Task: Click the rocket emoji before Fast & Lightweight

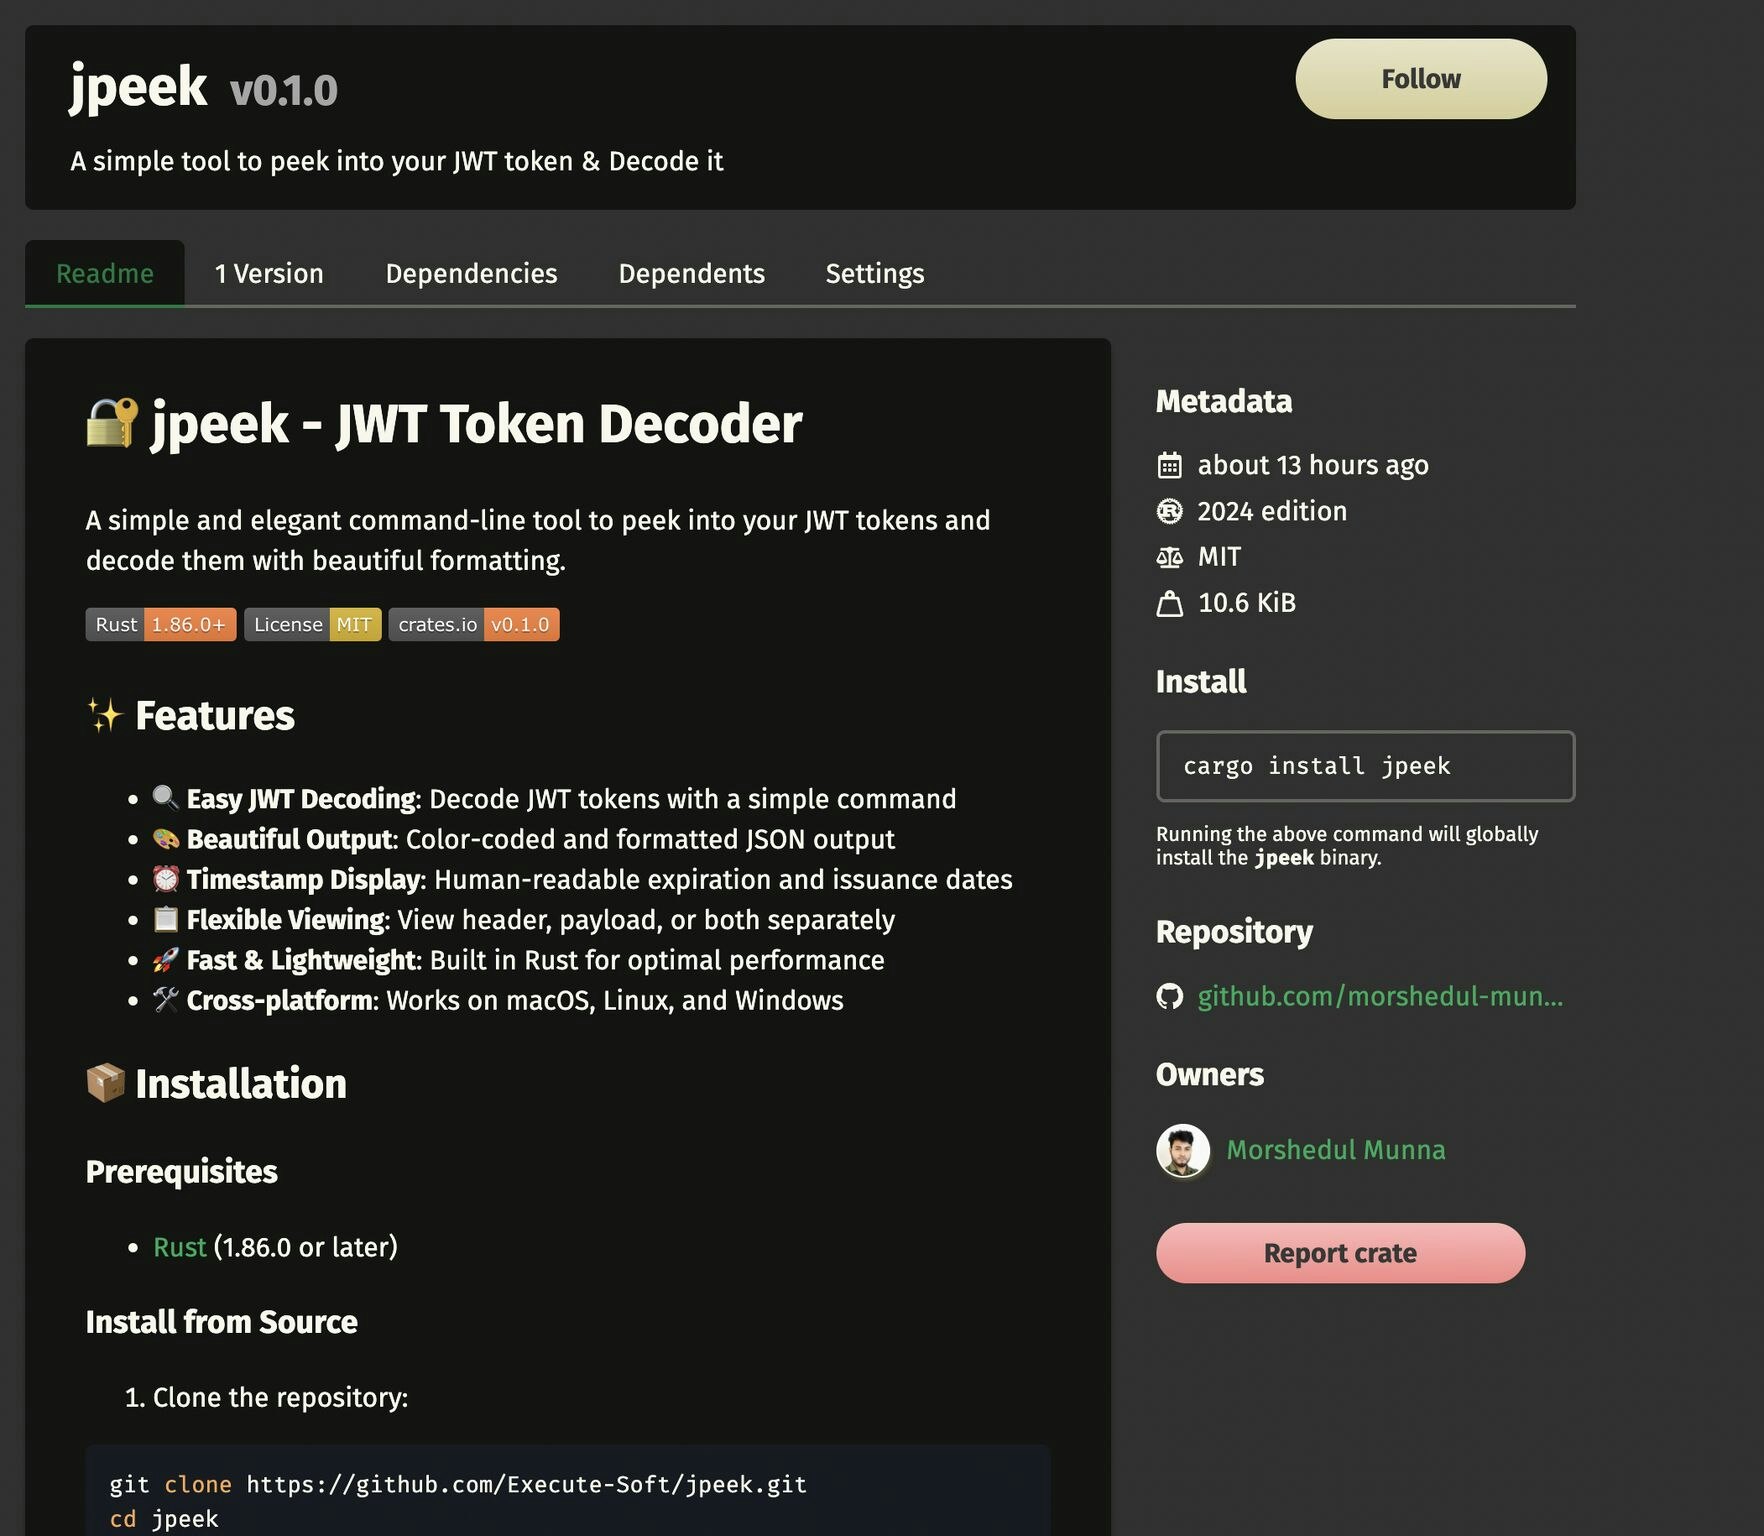Action: (x=166, y=959)
